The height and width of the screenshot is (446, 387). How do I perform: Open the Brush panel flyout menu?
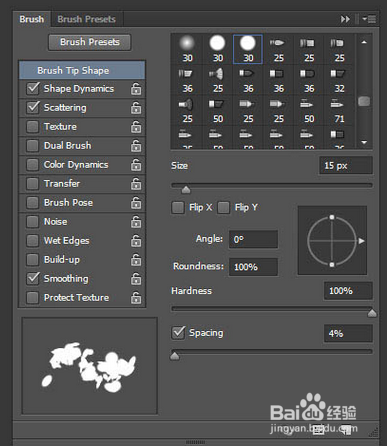[x=370, y=19]
